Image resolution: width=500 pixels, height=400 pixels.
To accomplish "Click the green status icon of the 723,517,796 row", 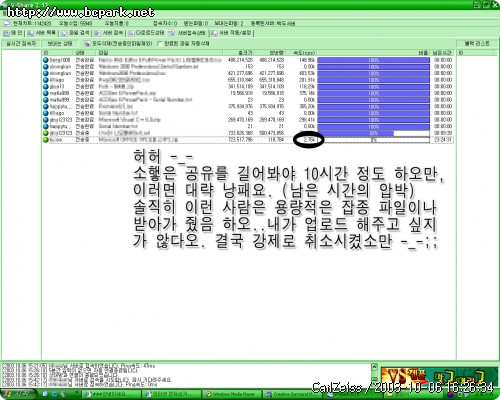I will click(46, 140).
